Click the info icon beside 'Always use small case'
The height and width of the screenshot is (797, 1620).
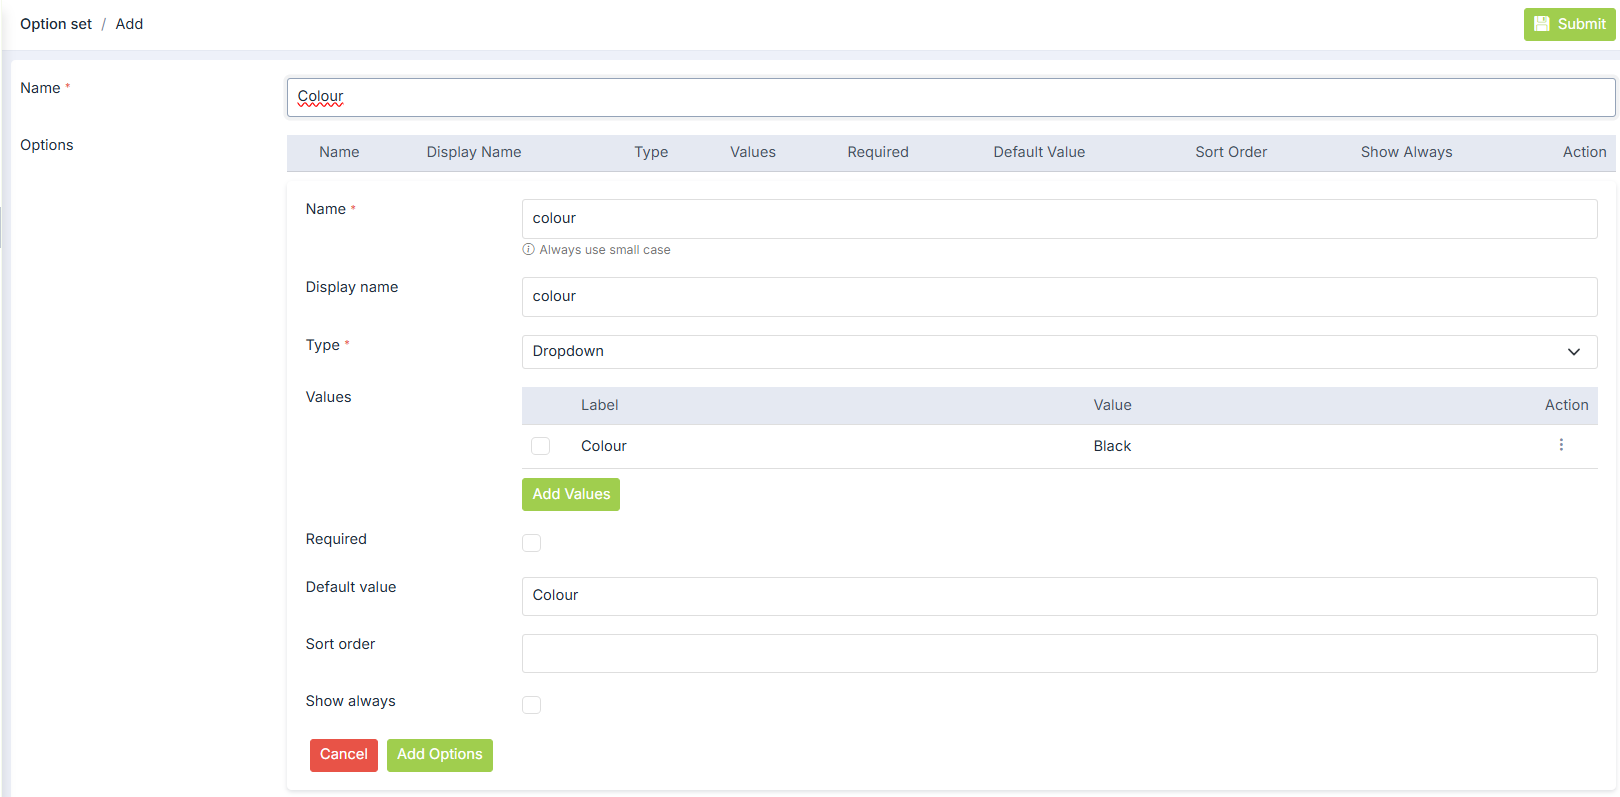pyautogui.click(x=528, y=250)
